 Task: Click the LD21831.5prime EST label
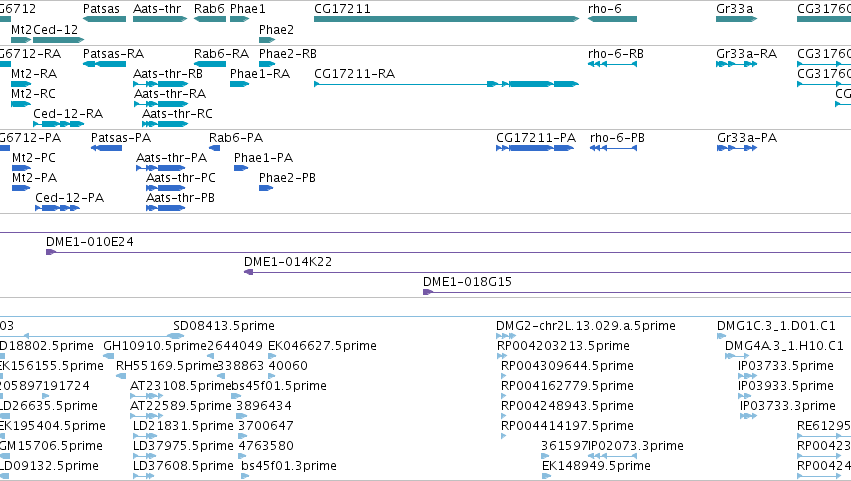[183, 426]
